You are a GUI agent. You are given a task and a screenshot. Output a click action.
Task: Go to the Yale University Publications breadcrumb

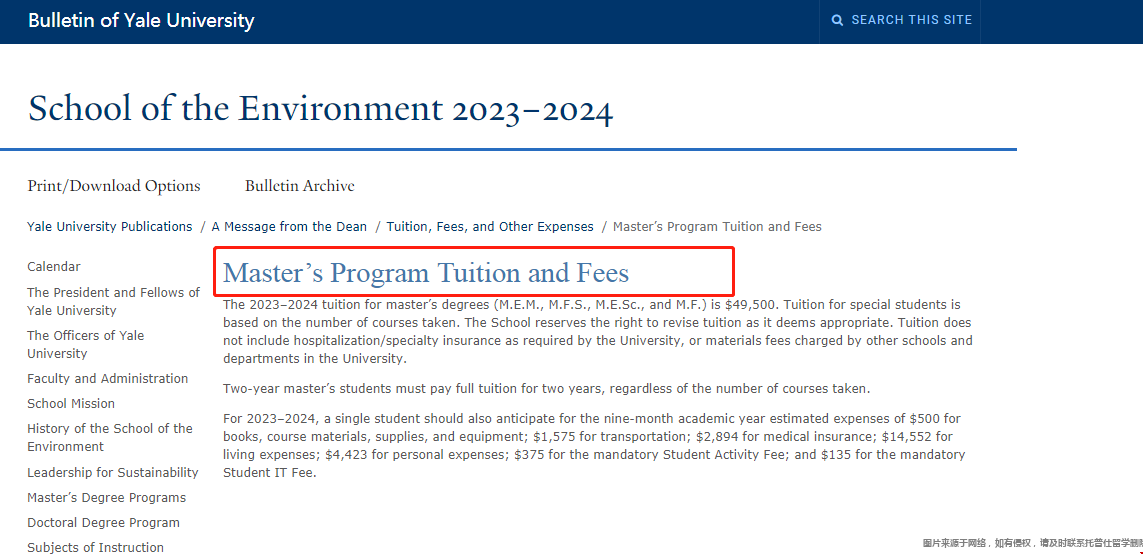point(109,227)
